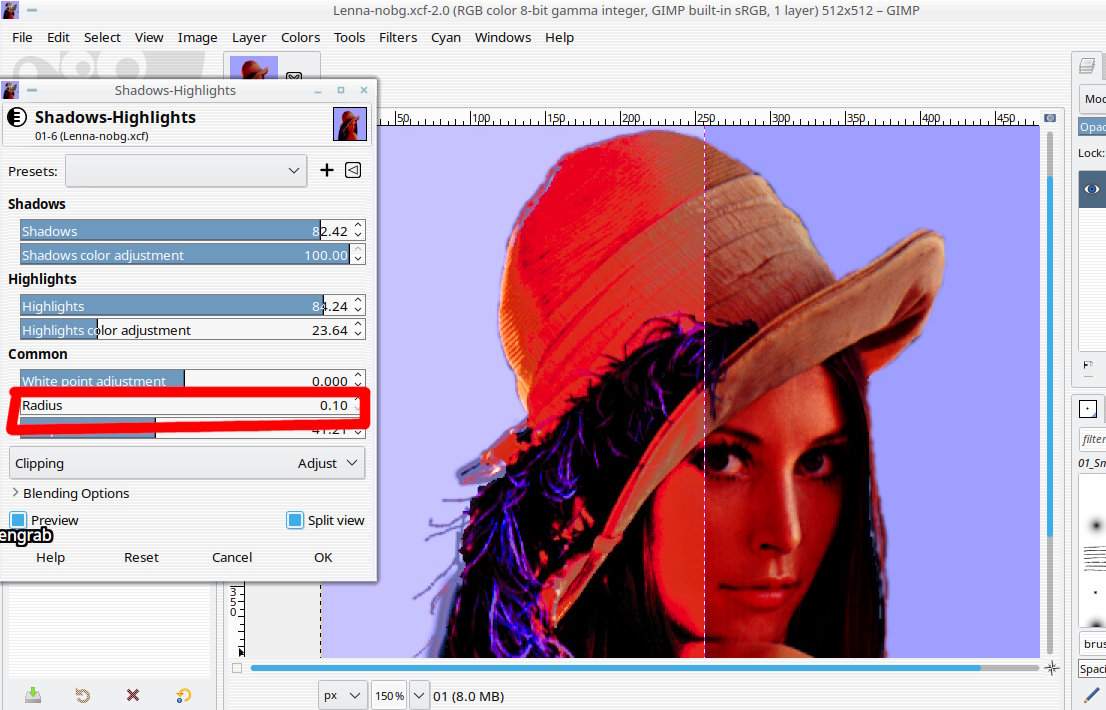Open the Colors menu
The image size is (1106, 710).
pyautogui.click(x=300, y=37)
